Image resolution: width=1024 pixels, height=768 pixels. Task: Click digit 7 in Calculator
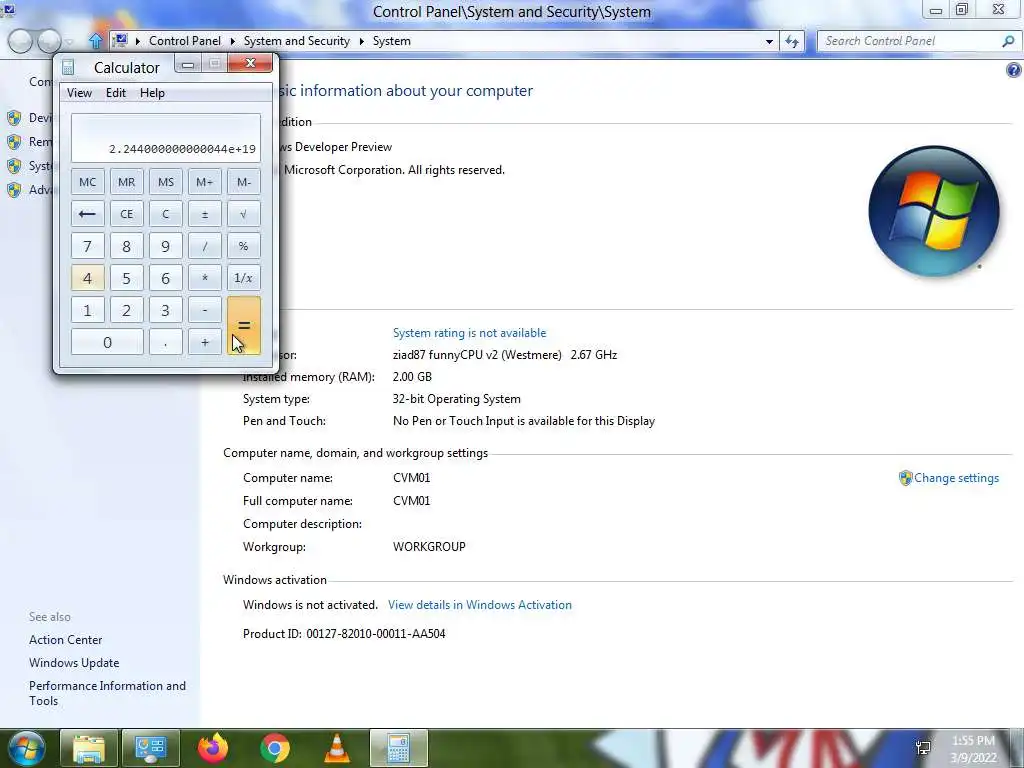88,246
